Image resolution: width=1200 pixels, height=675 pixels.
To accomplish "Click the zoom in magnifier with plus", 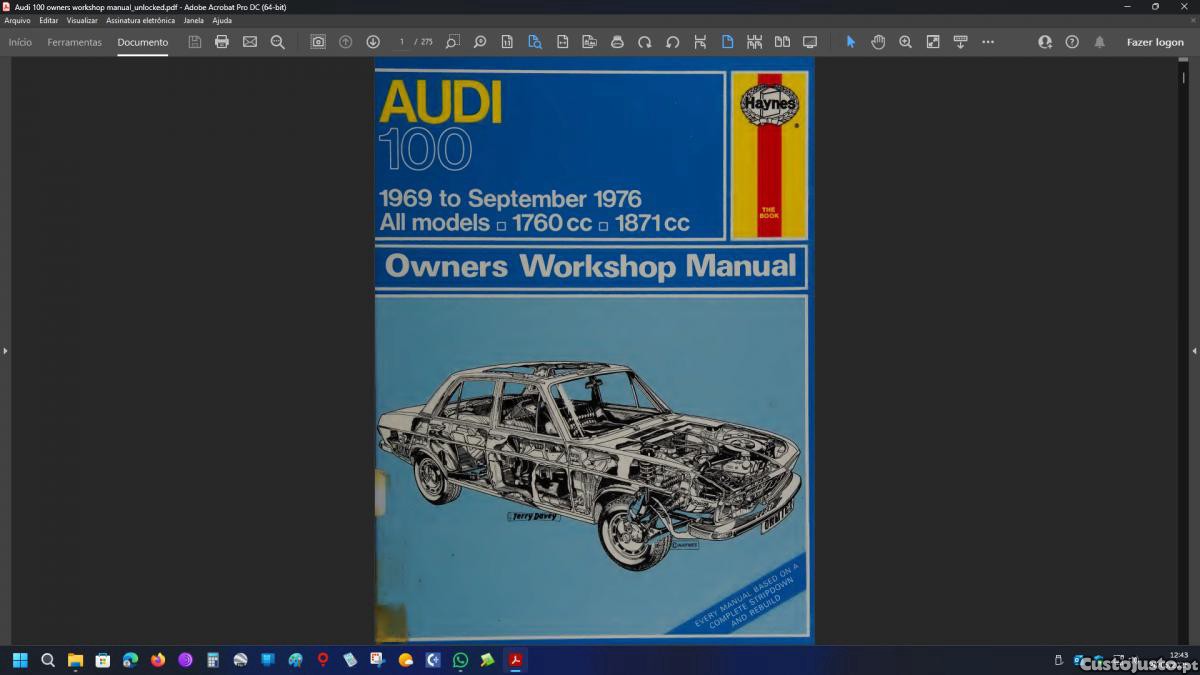I will click(905, 42).
